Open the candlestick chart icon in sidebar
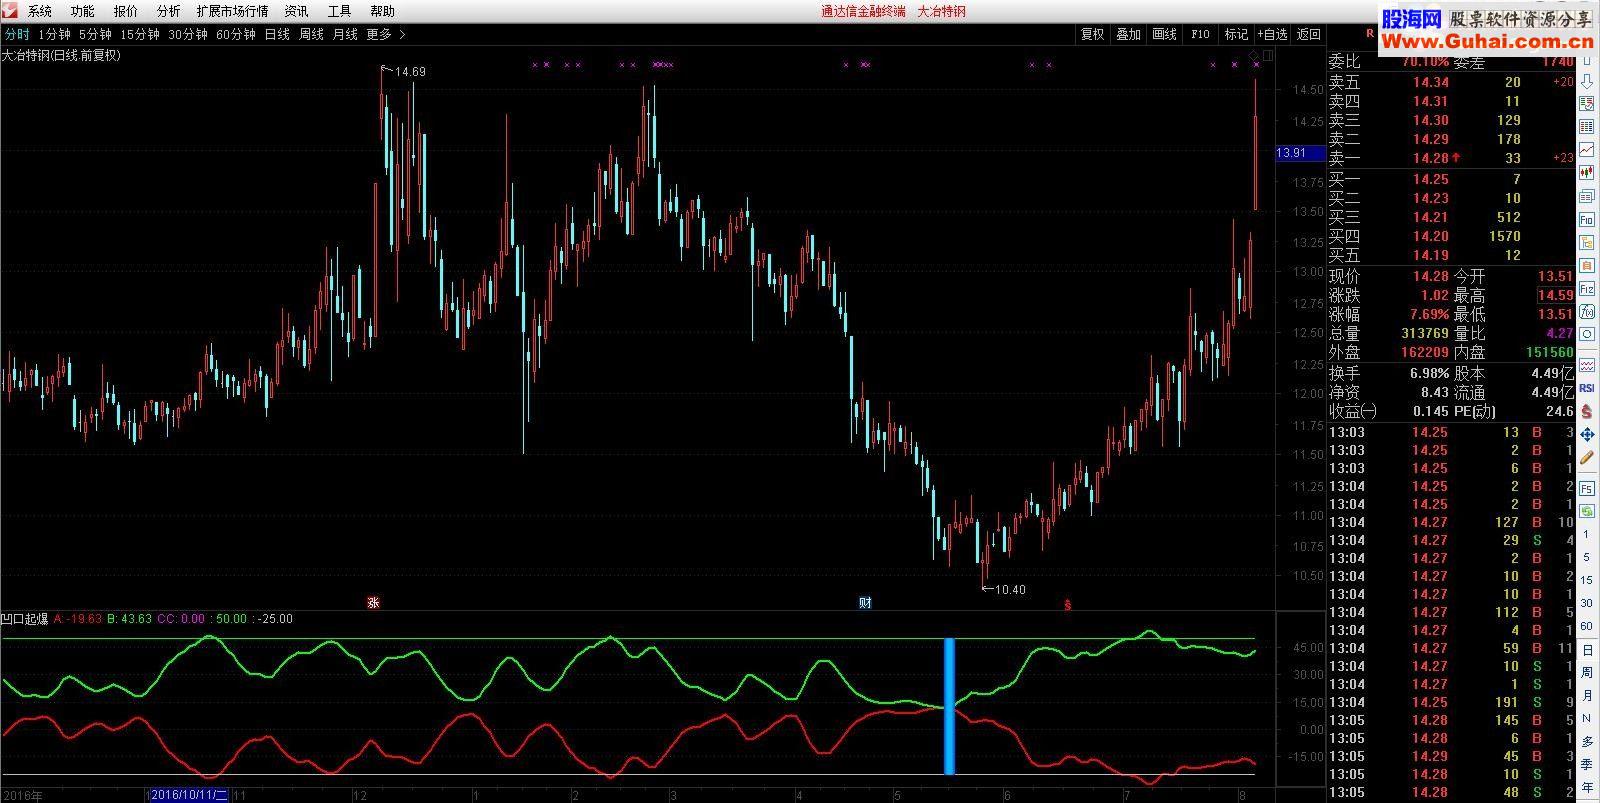 pyautogui.click(x=1587, y=172)
